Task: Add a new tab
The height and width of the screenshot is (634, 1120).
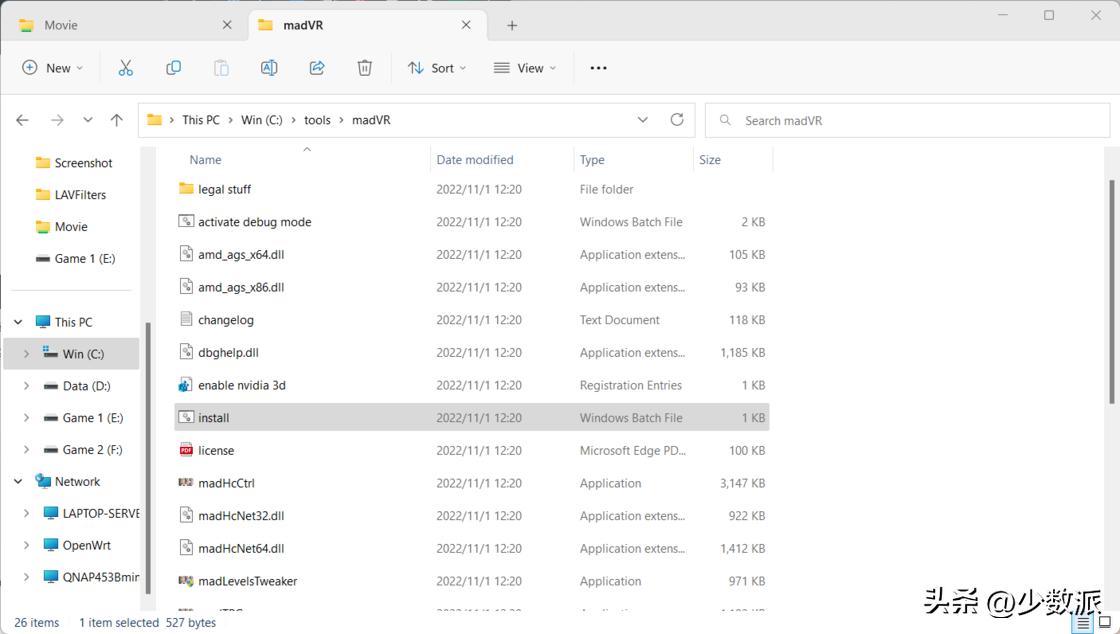Action: coord(512,25)
